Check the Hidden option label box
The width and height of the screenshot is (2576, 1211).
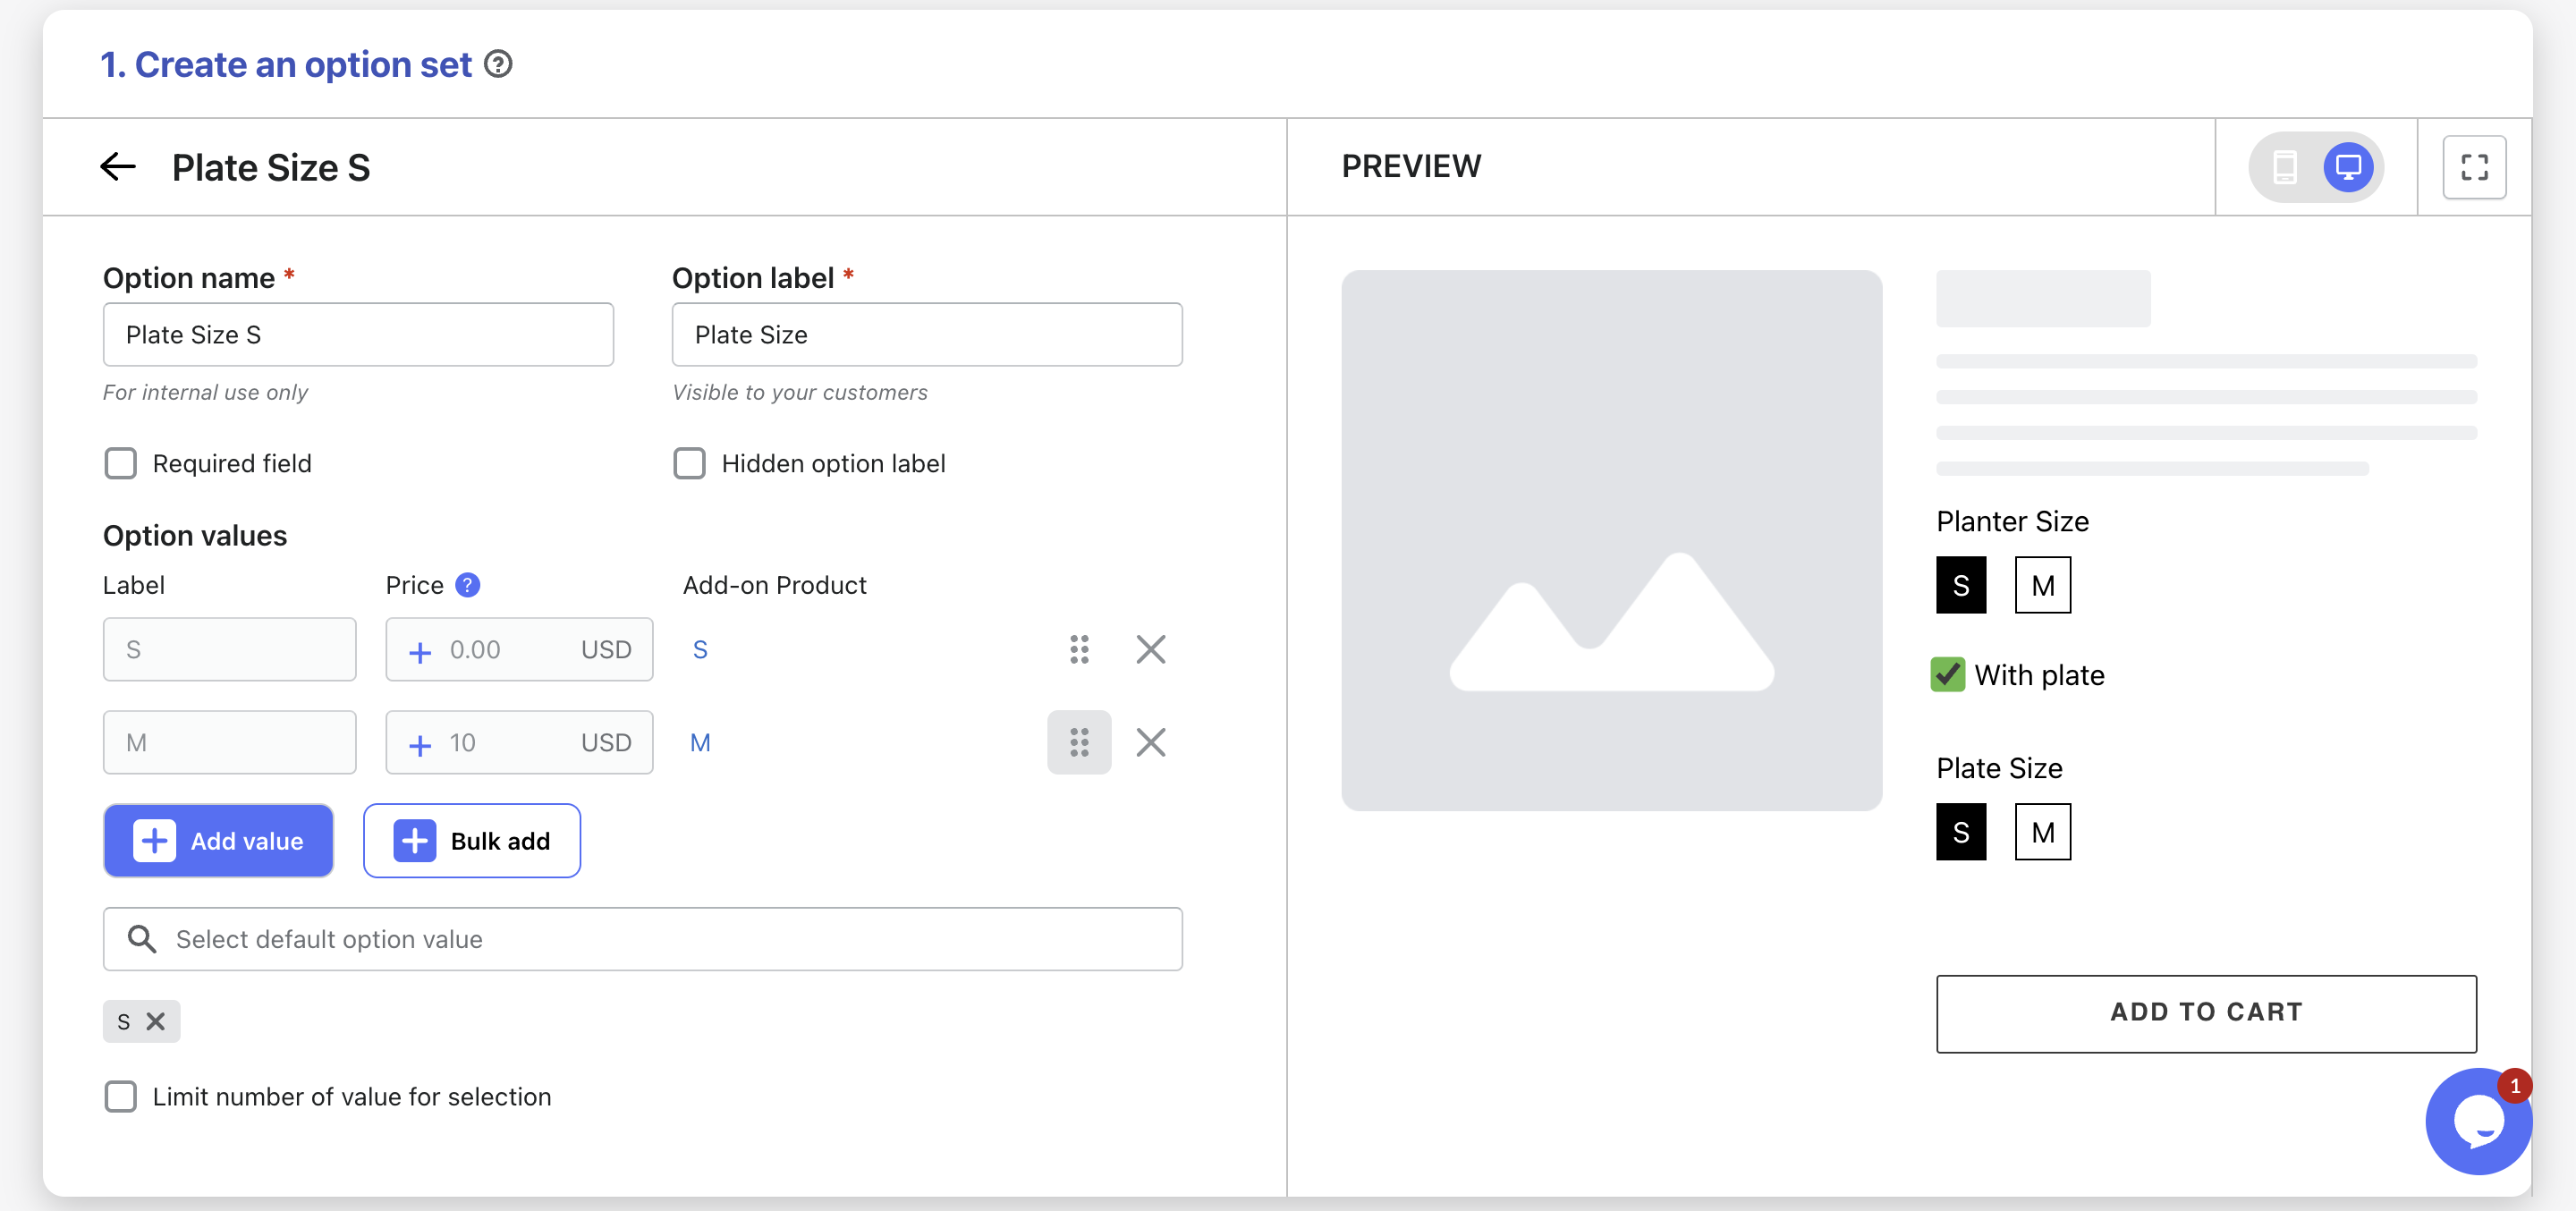[689, 464]
